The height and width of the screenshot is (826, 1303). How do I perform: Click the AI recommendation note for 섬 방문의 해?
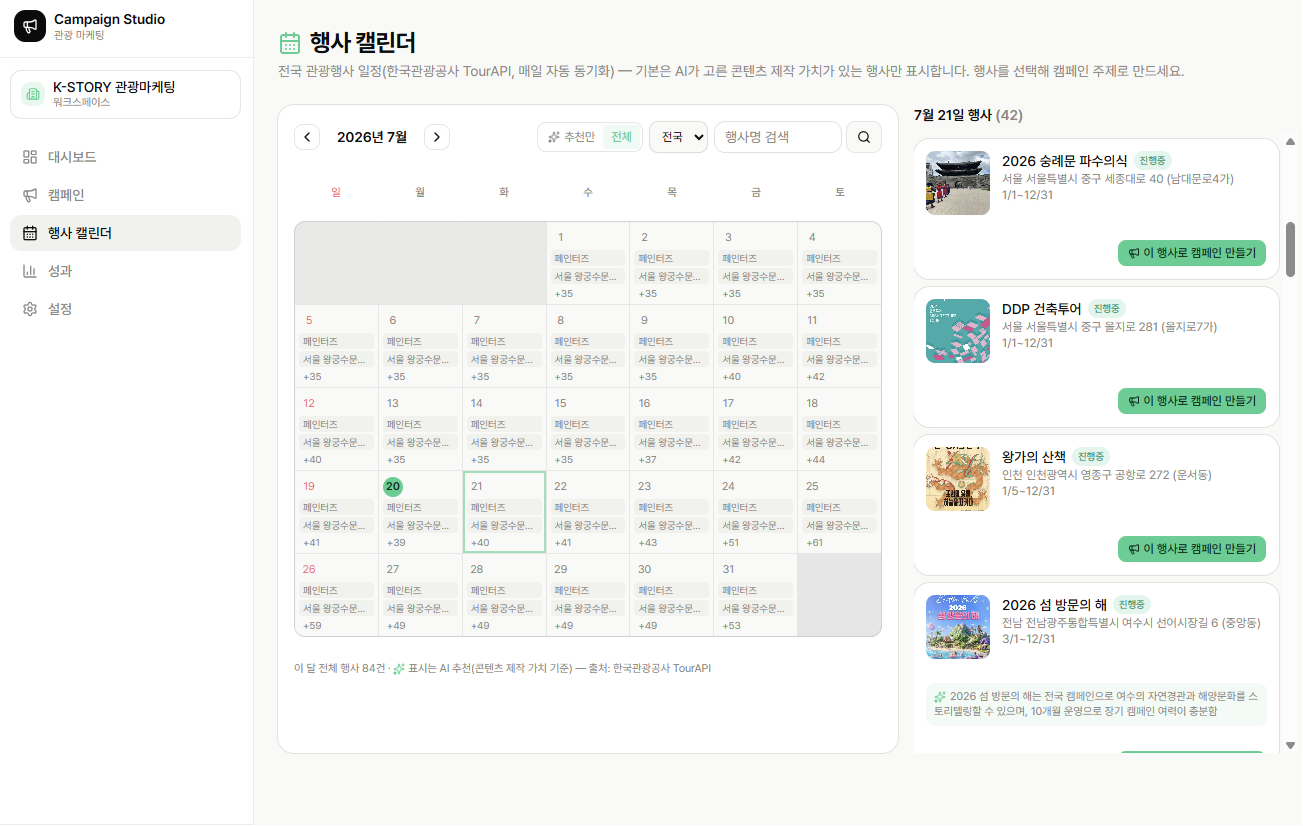click(x=1096, y=704)
